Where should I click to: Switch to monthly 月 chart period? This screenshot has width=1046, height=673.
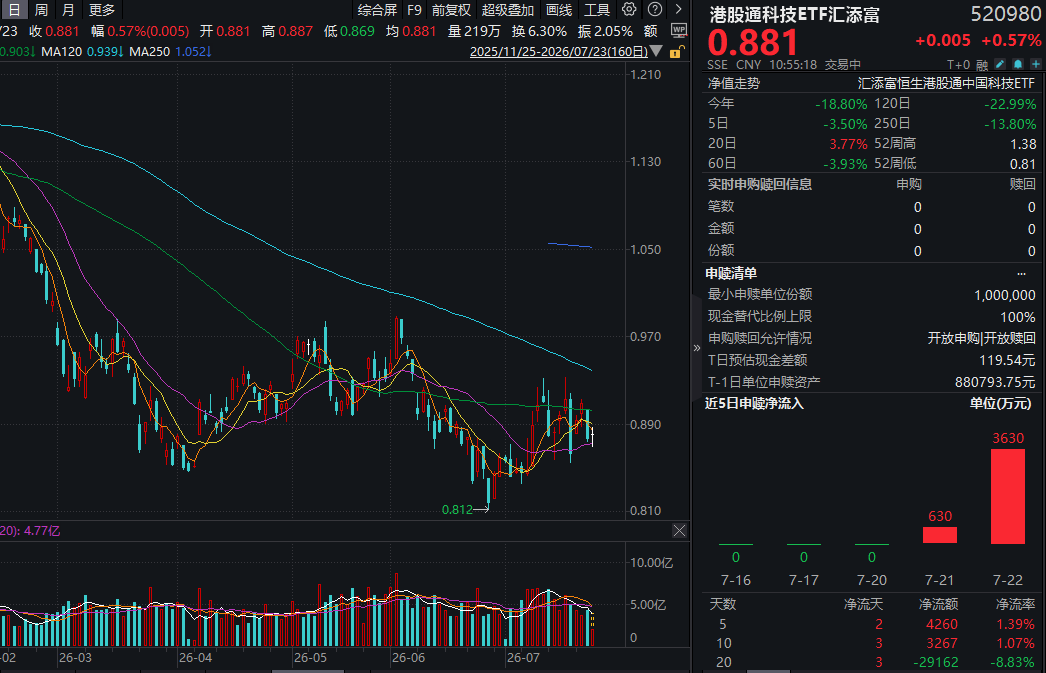coord(68,10)
